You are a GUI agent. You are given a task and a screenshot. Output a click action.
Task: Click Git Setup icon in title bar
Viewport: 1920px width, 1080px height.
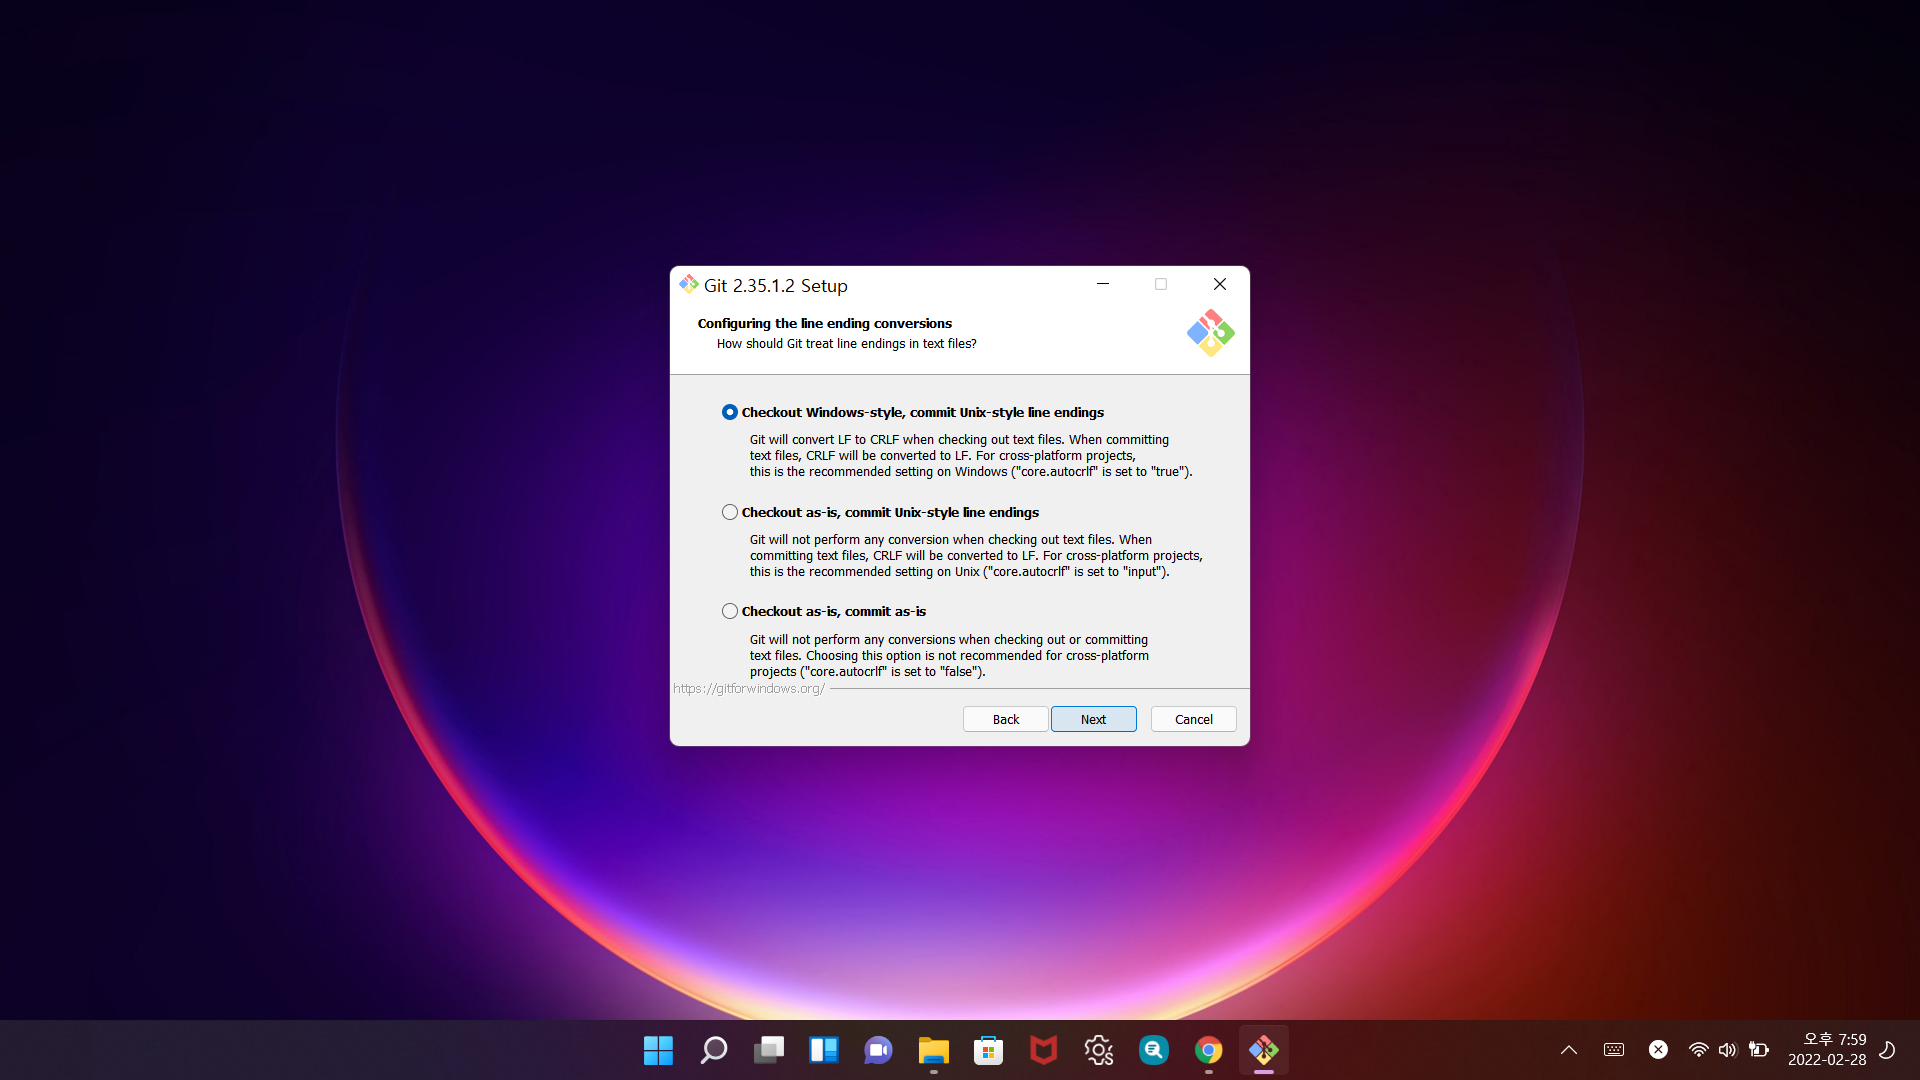[x=689, y=285]
